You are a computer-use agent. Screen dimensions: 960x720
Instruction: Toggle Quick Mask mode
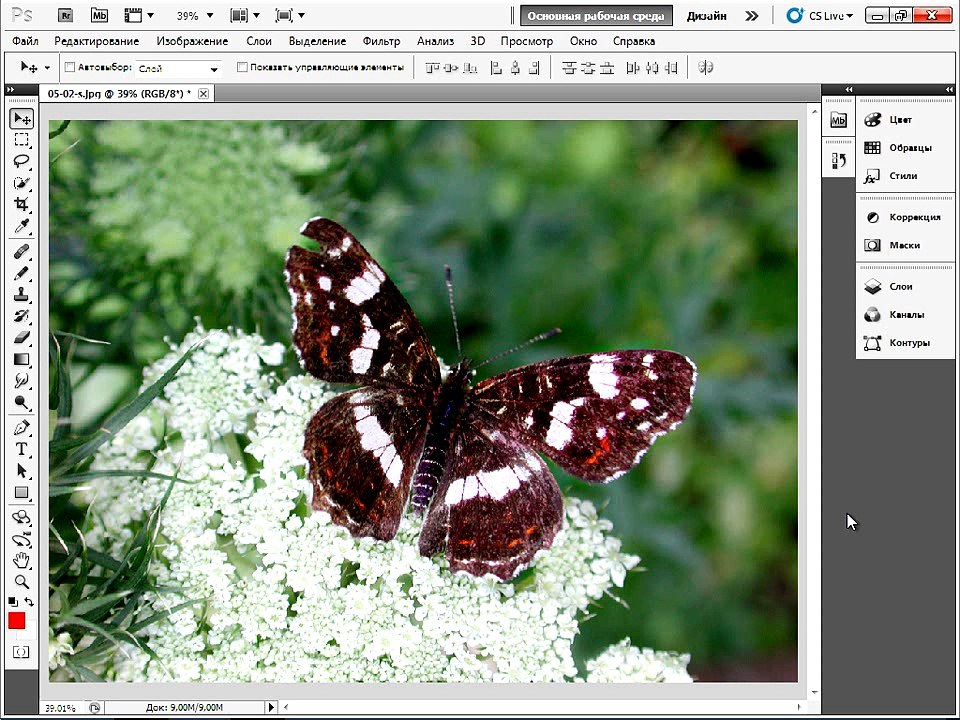tap(21, 652)
